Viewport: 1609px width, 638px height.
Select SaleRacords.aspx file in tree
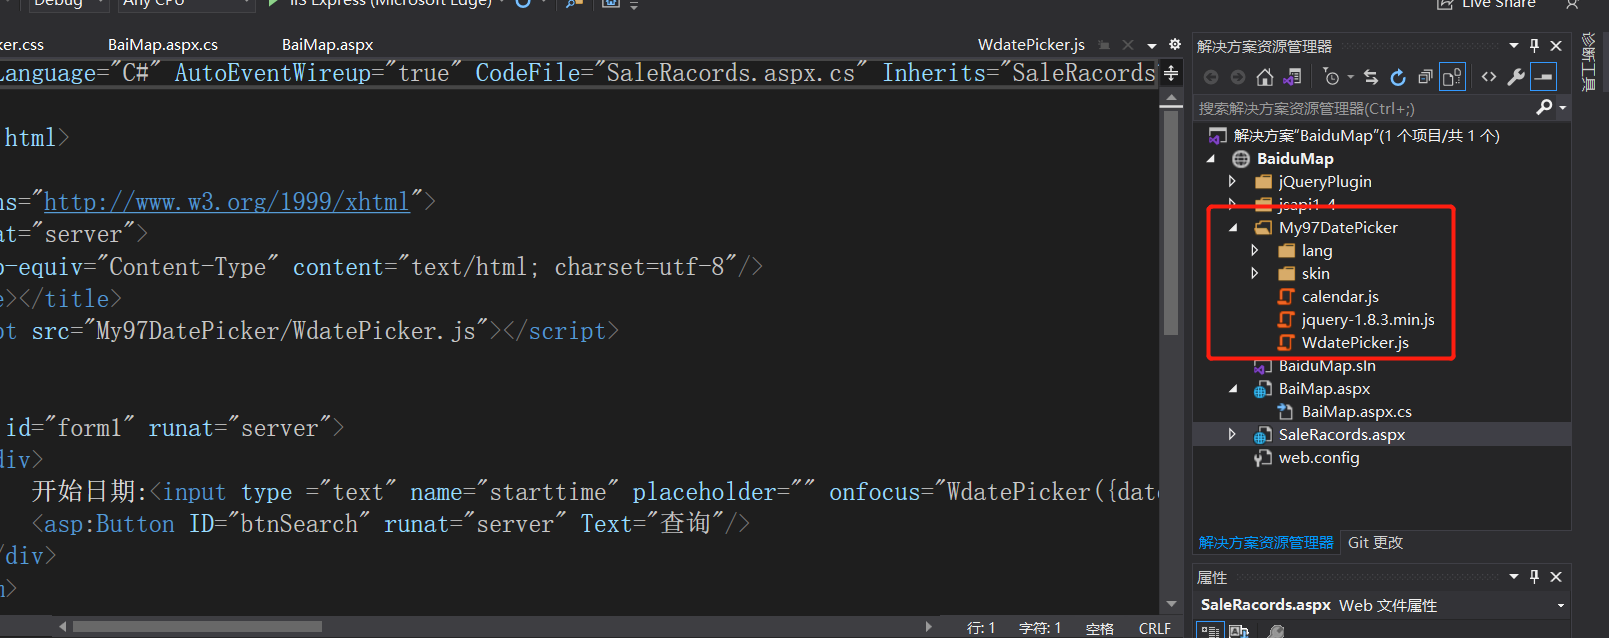pyautogui.click(x=1342, y=434)
